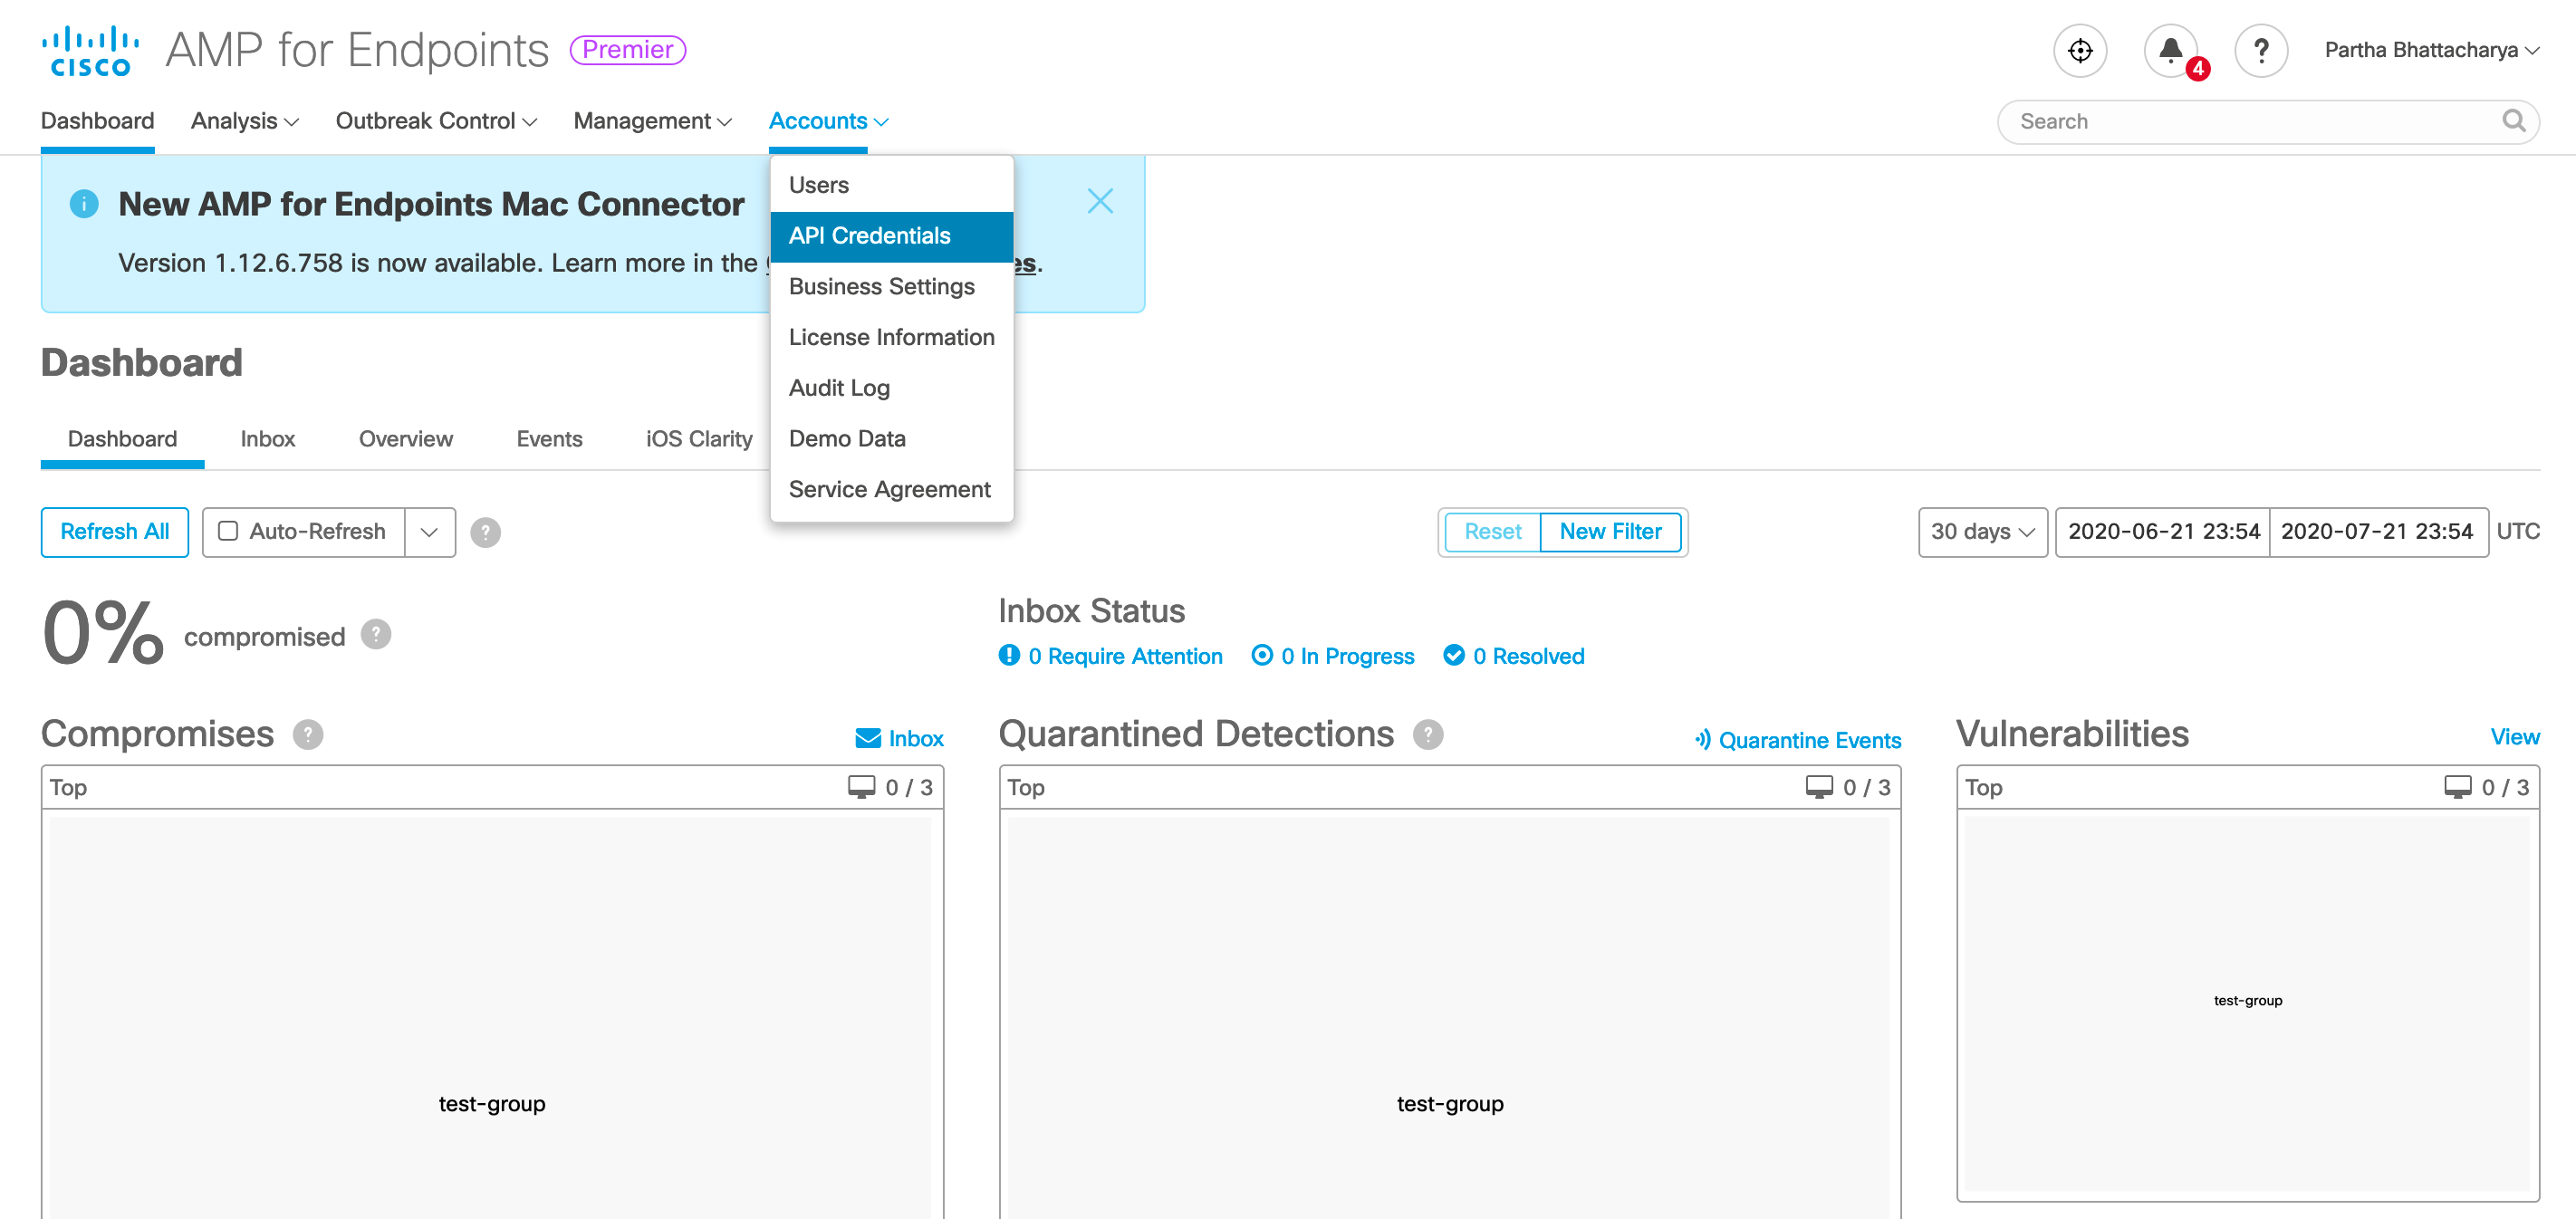
Task: Click help icon next to Quarantined Detections
Action: 1427,734
